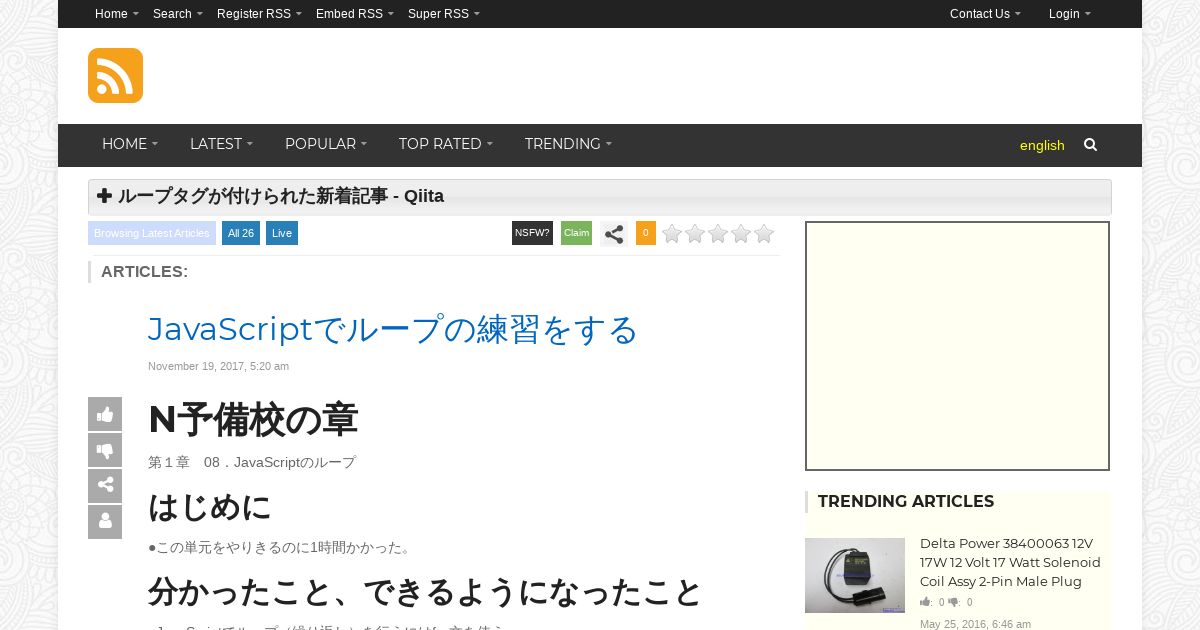This screenshot has width=1200, height=630.
Task: Click the article share icon in sidebar
Action: tap(105, 486)
